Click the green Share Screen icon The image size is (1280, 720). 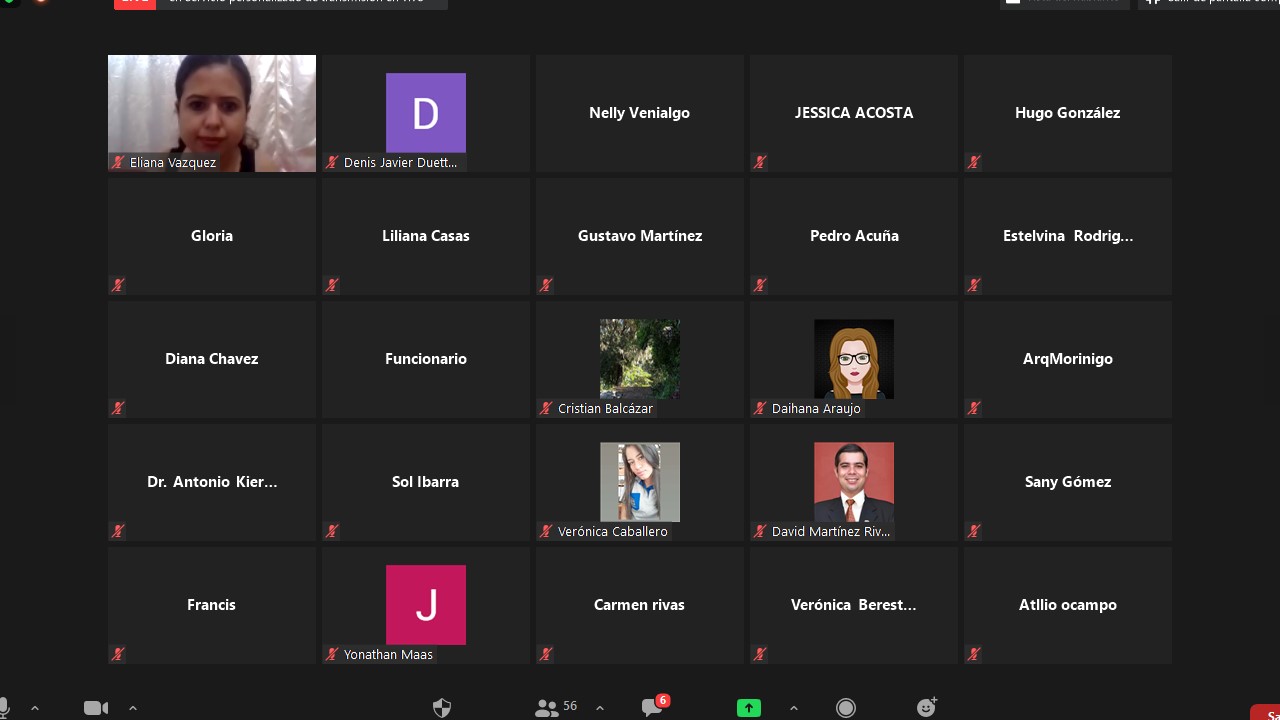[x=749, y=708]
